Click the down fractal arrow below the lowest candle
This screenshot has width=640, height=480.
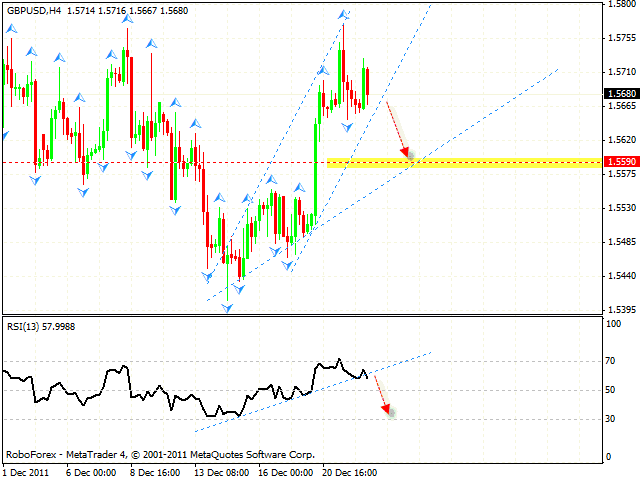coord(227,308)
